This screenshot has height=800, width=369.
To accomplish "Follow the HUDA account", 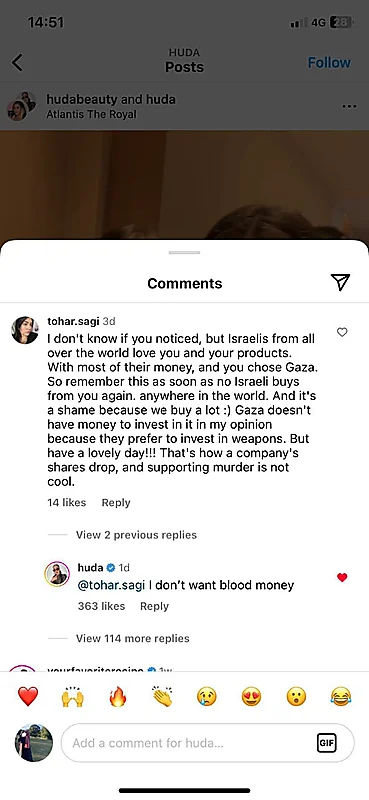I will pos(329,63).
